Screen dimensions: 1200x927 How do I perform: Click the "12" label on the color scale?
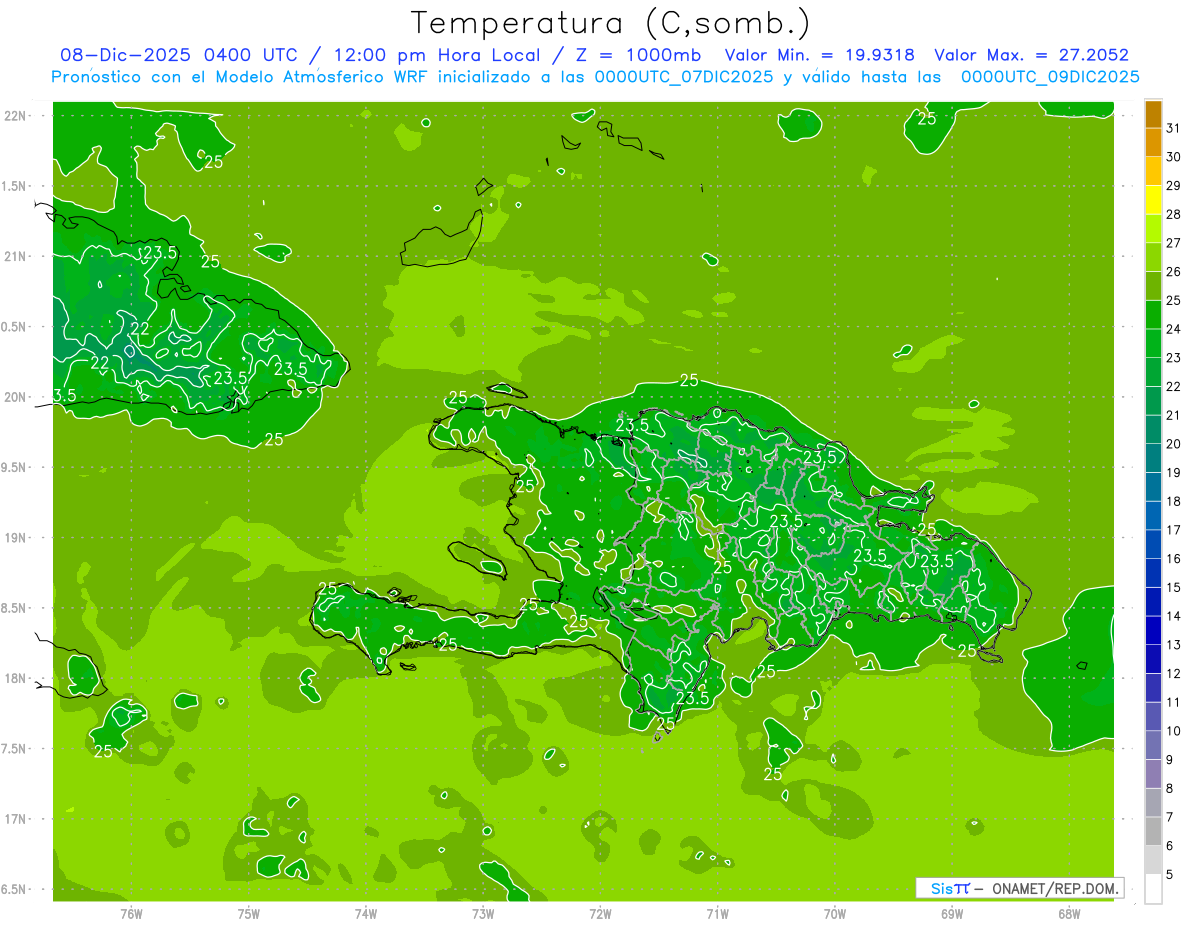[1174, 674]
